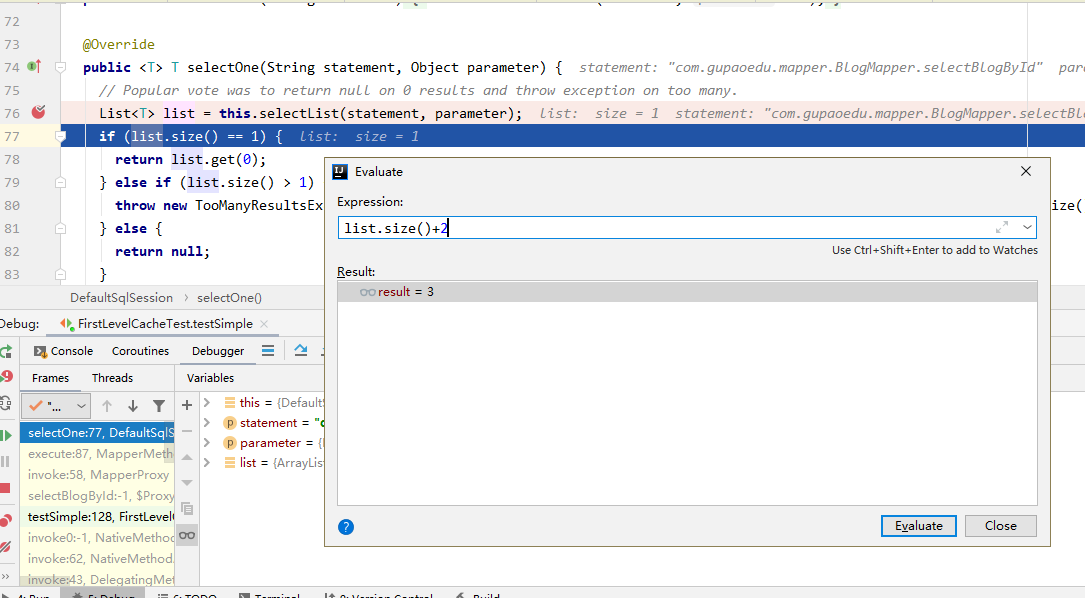The width and height of the screenshot is (1085, 598).
Task: Click the @Override annotation on line 73
Action: tap(118, 44)
